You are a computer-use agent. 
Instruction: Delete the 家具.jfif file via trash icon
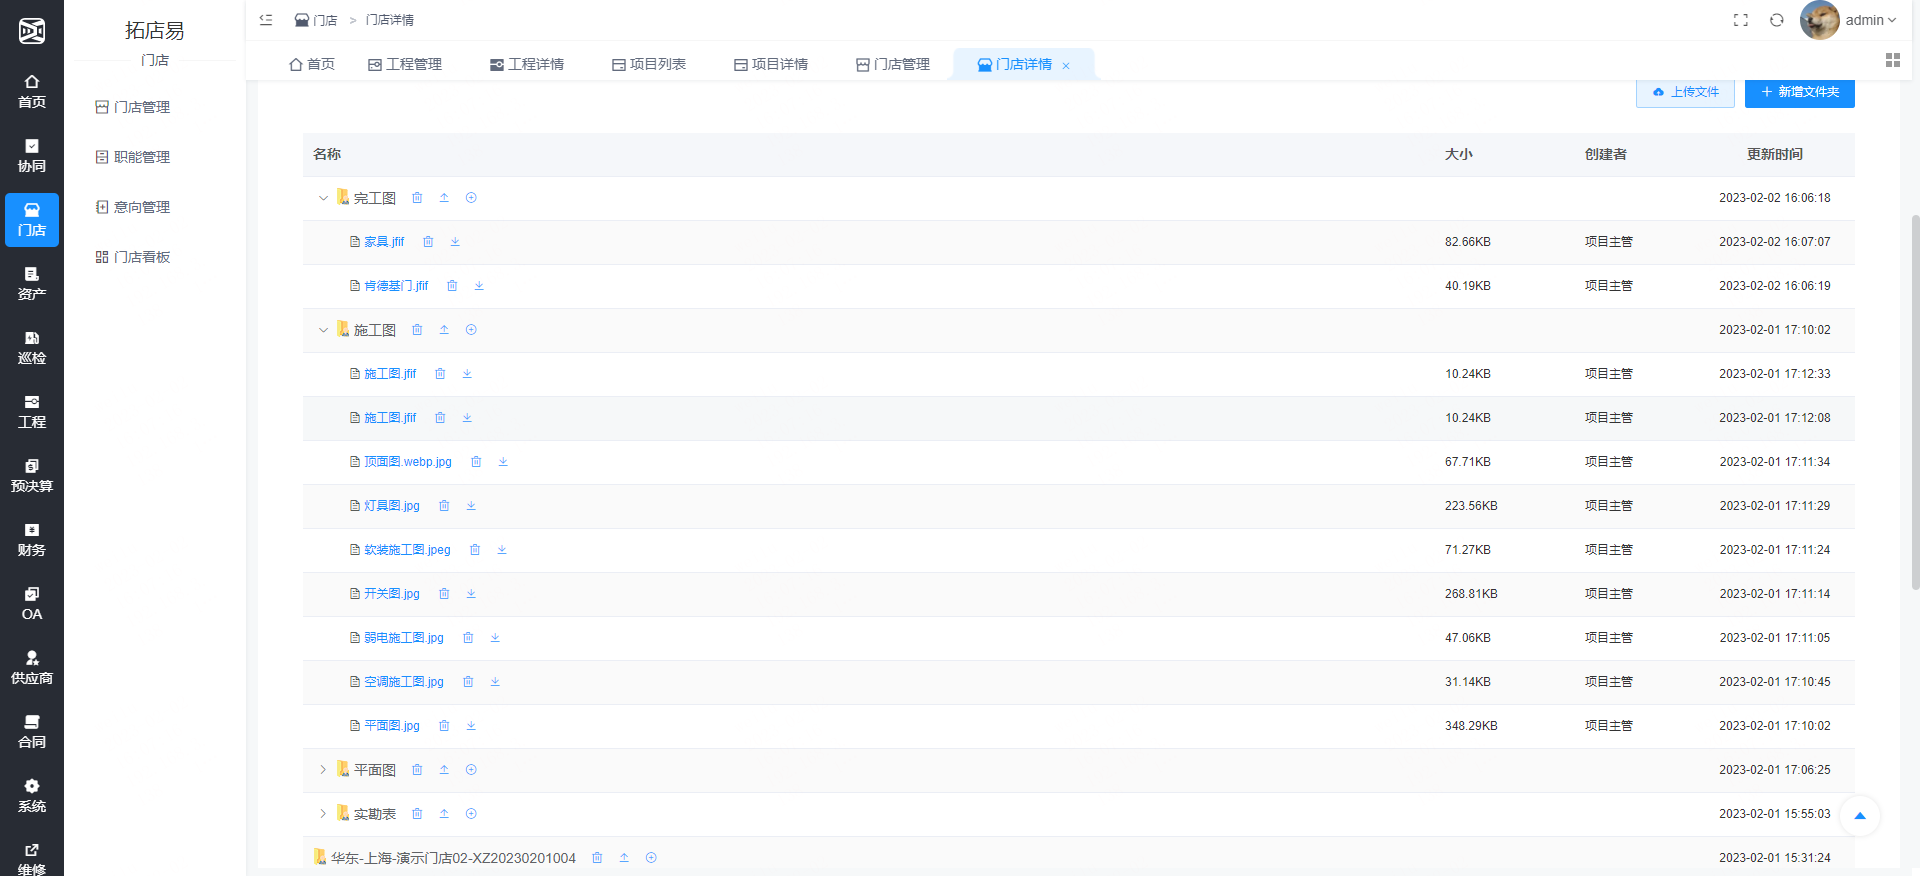coord(428,242)
